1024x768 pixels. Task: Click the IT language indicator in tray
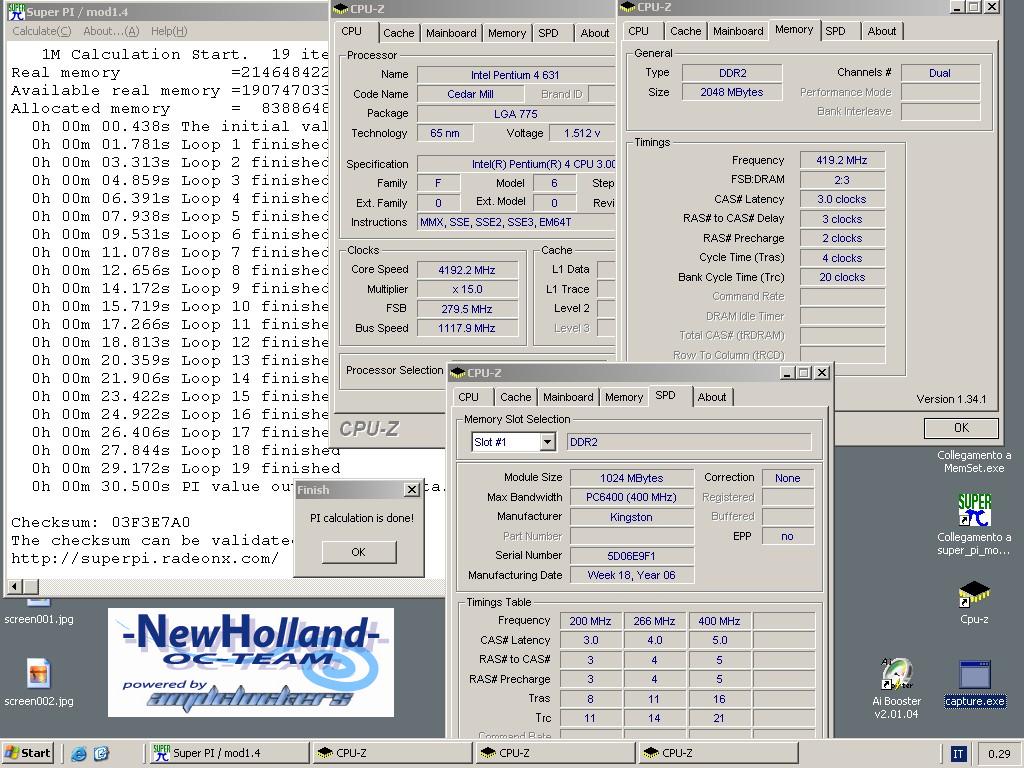click(x=957, y=754)
